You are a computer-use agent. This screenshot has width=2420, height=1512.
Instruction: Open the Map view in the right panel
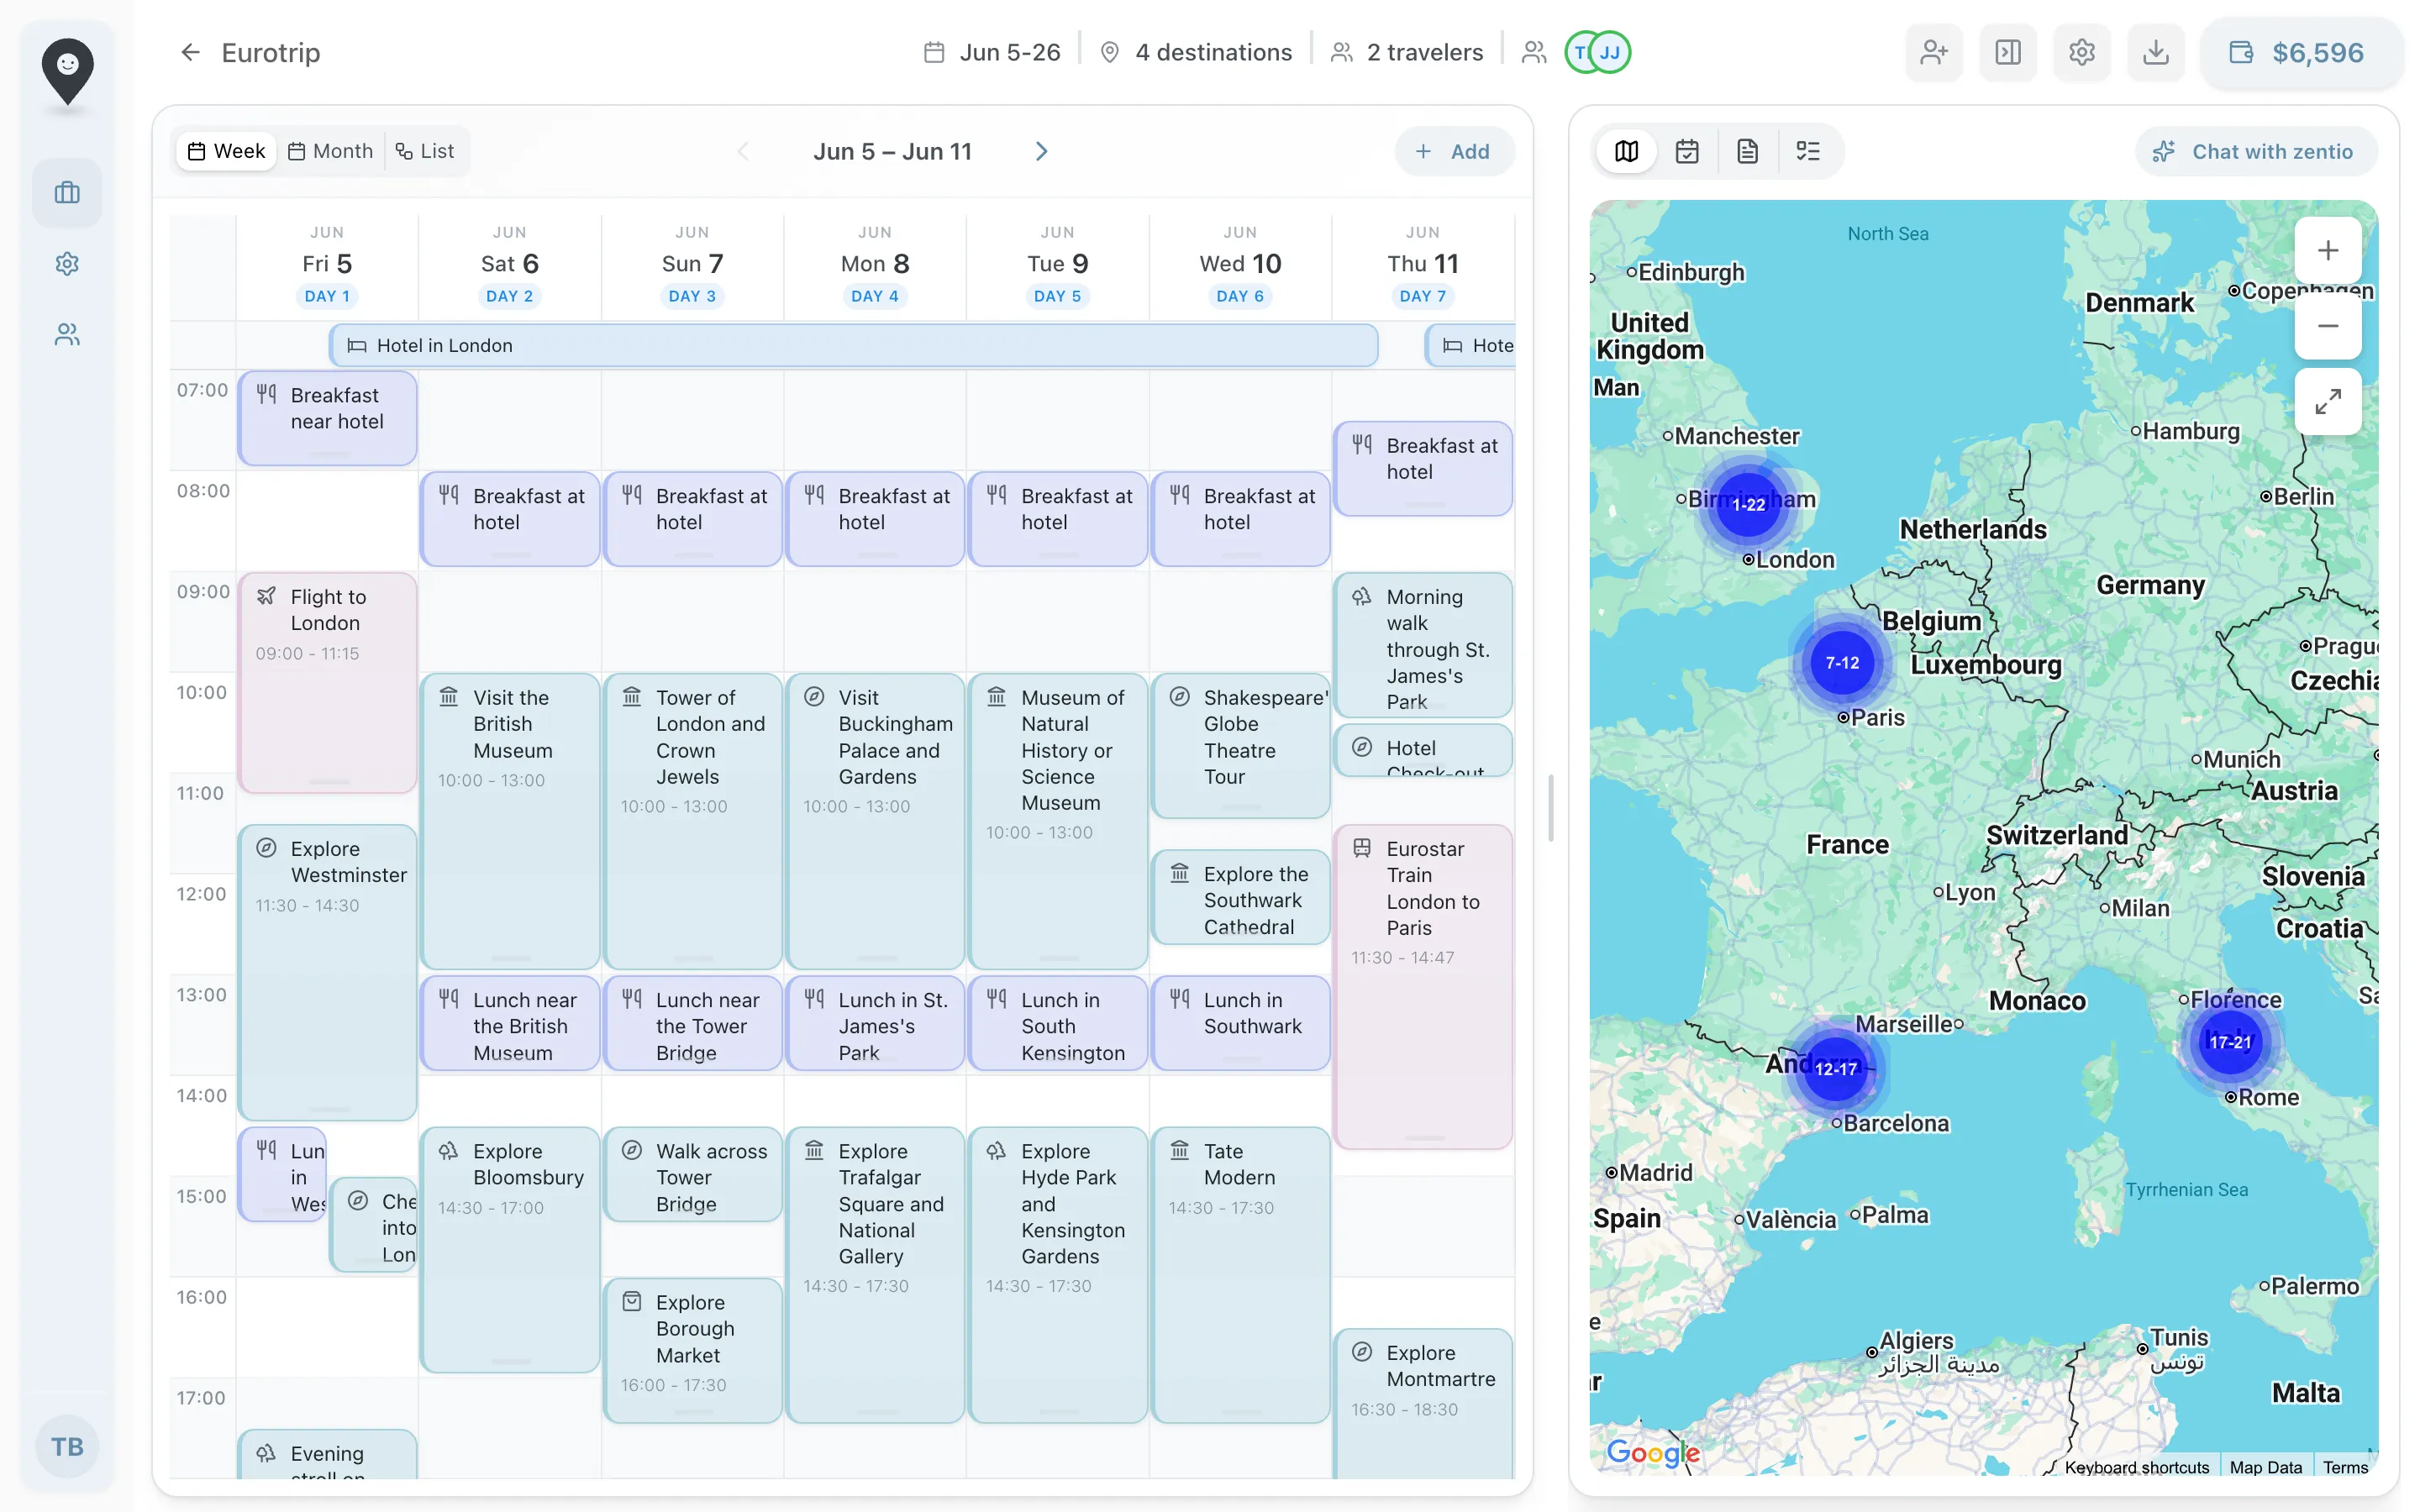[x=1626, y=151]
